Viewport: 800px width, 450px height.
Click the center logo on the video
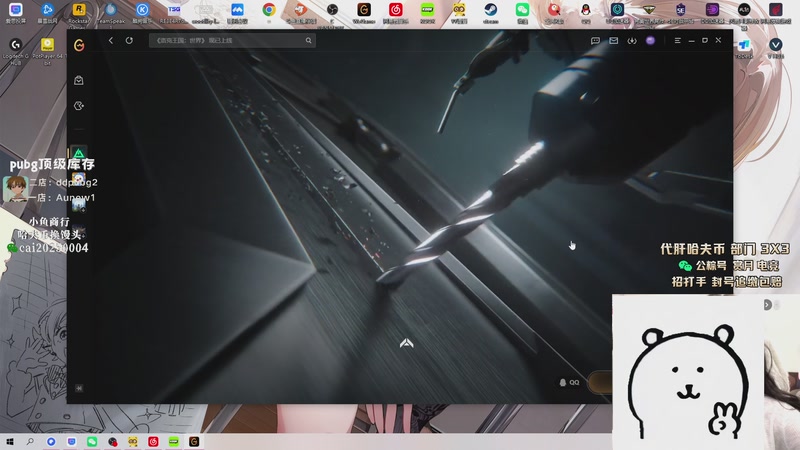[407, 343]
